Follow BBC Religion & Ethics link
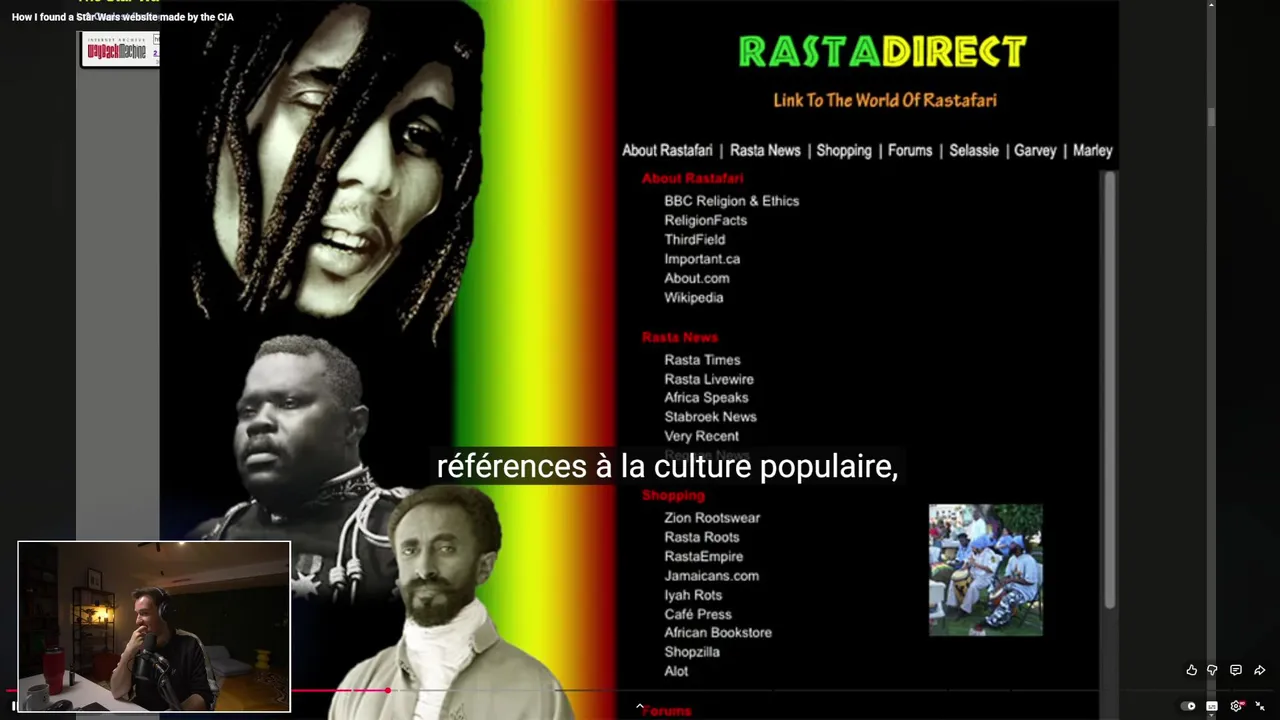The width and height of the screenshot is (1280, 720). click(732, 201)
